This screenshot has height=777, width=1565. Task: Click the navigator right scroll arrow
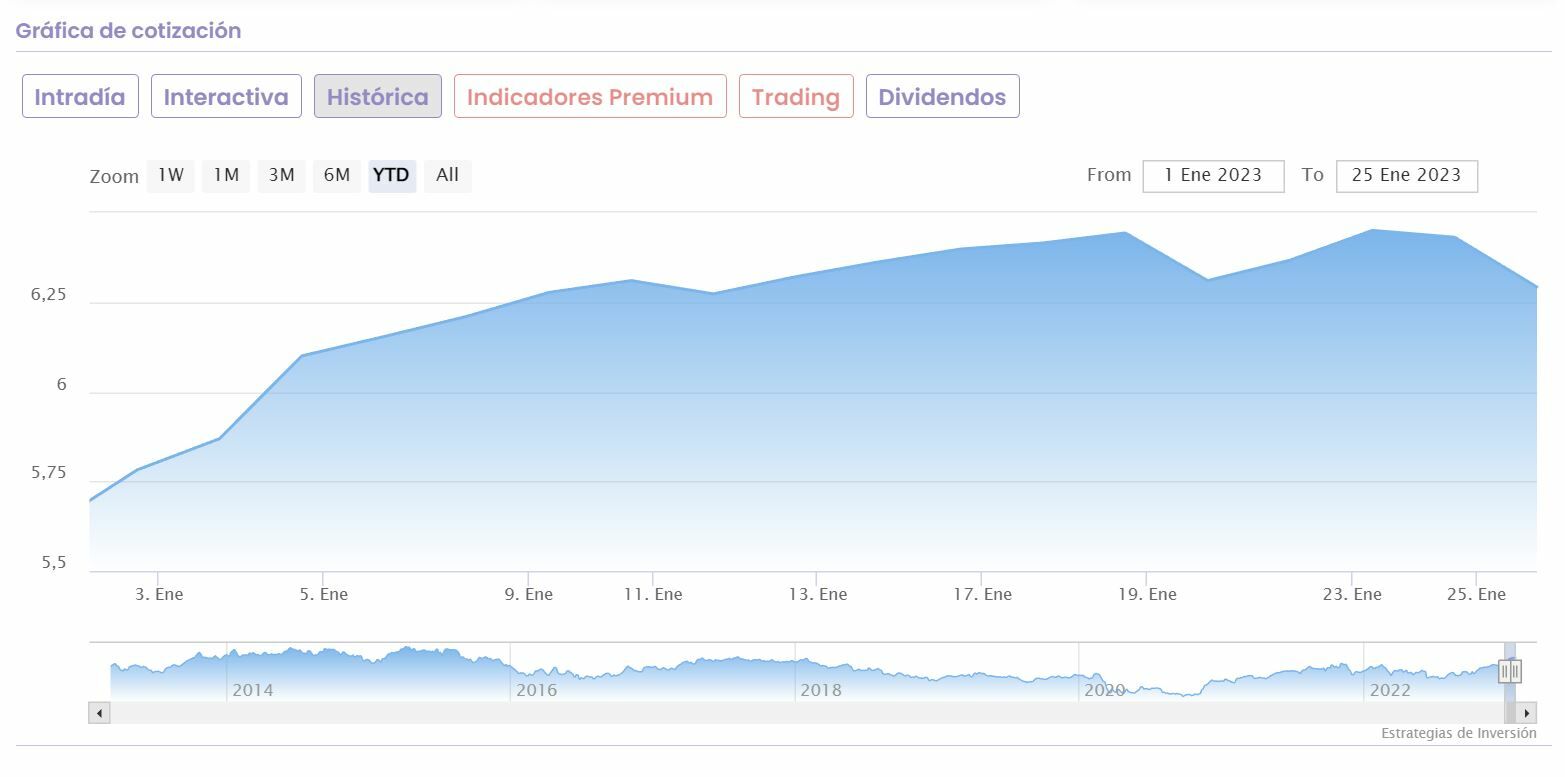1526,713
